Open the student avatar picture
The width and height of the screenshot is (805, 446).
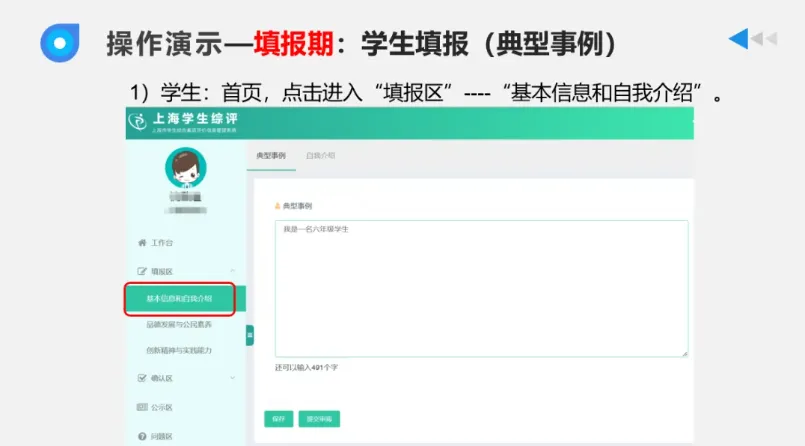(x=186, y=168)
